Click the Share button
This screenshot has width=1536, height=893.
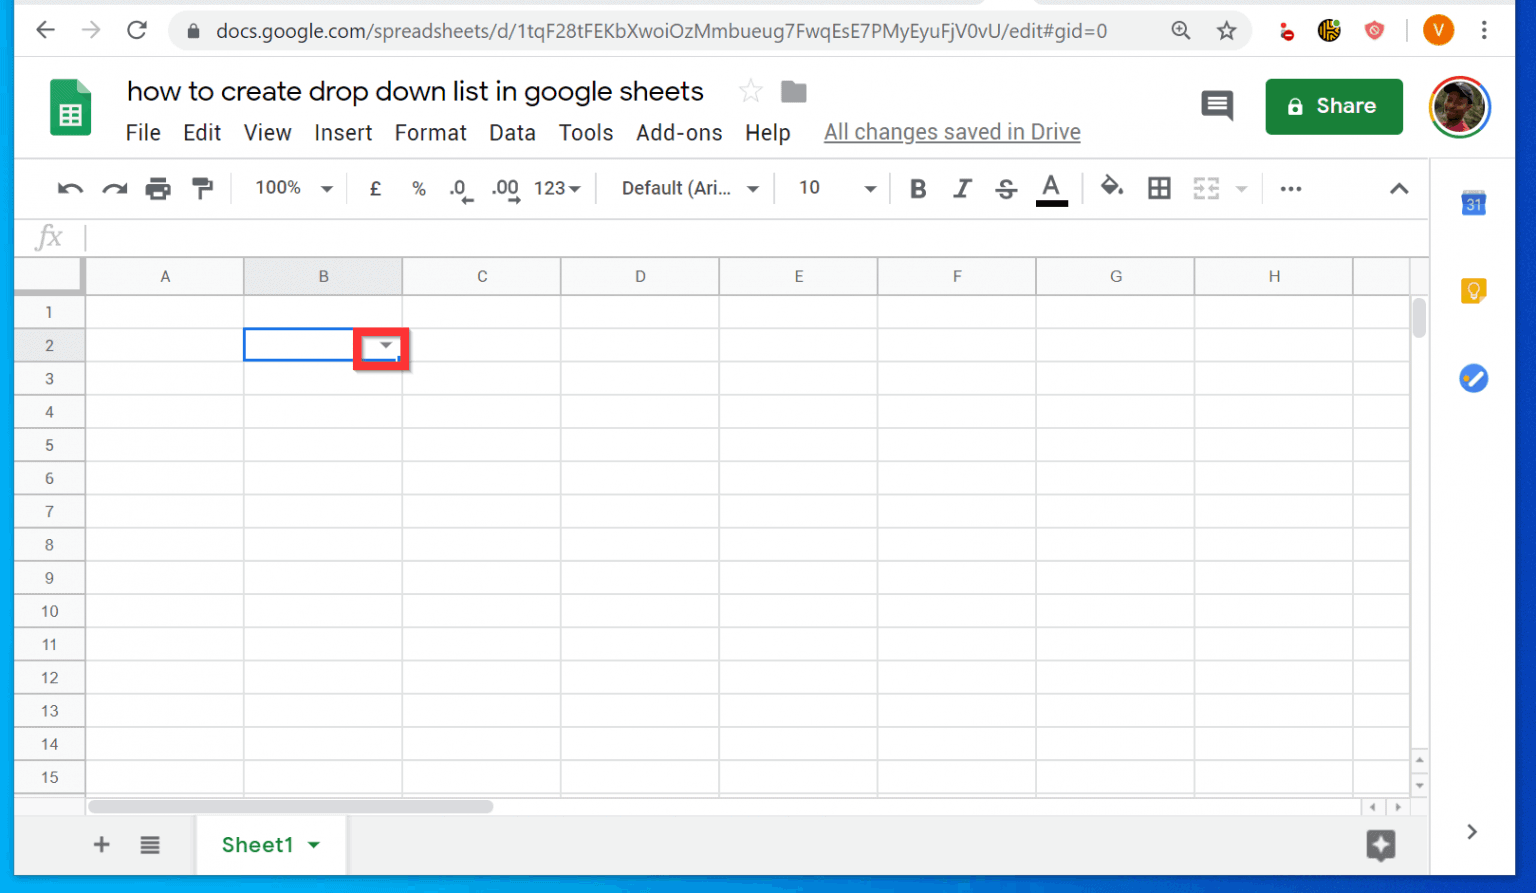1334,106
